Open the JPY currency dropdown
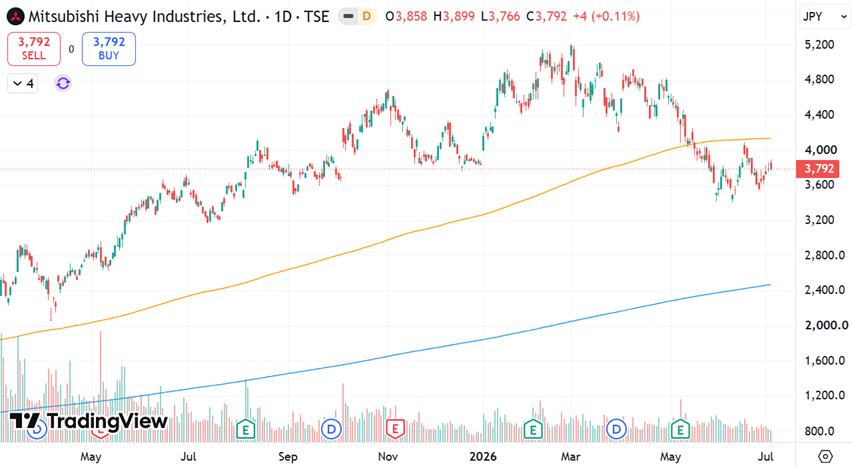Image resolution: width=852 pixels, height=466 pixels. (x=824, y=17)
